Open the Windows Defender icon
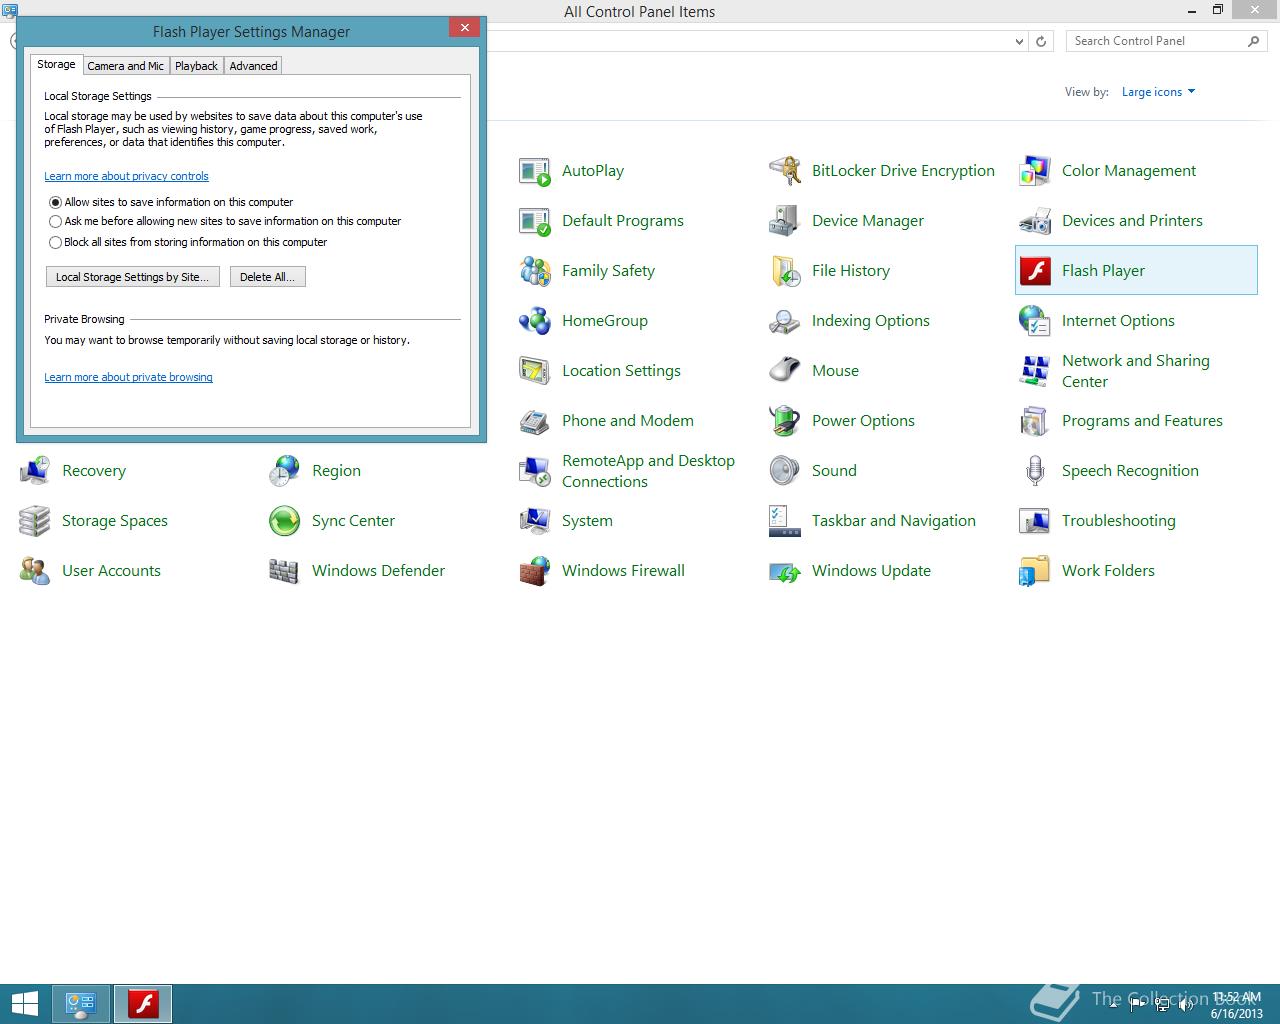This screenshot has height=1024, width=1280. 285,571
